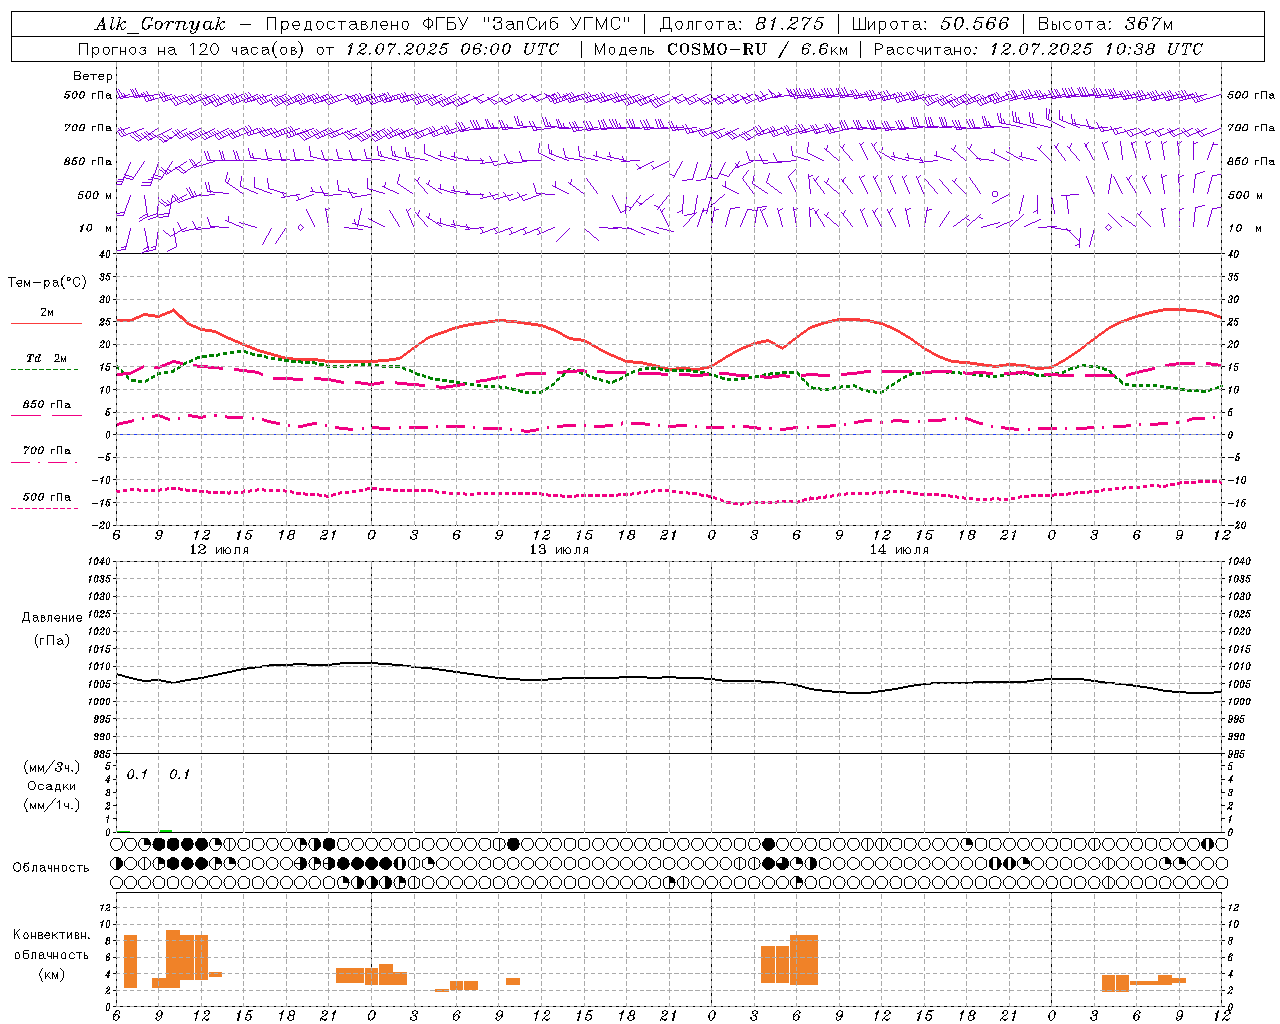Screen dimensions: 1280x1024
Task: Click the red 2м temperature legend line
Action: click(x=46, y=323)
